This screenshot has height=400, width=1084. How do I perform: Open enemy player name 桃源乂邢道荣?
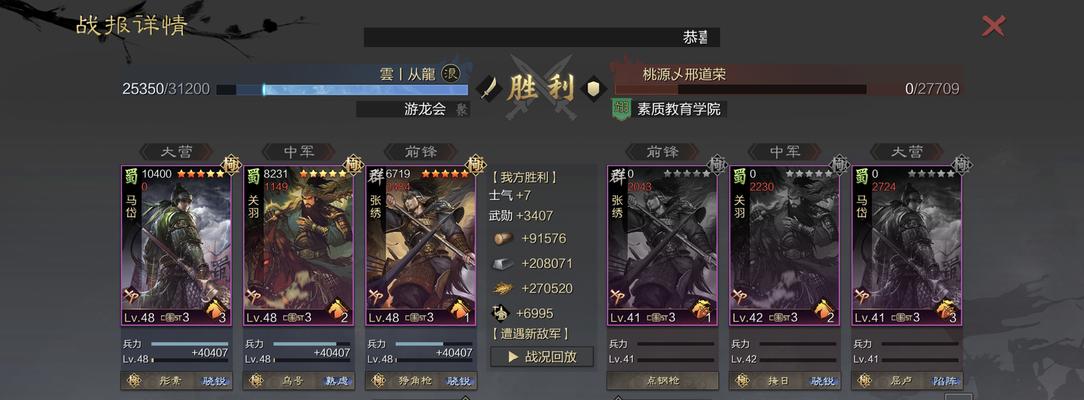684,74
